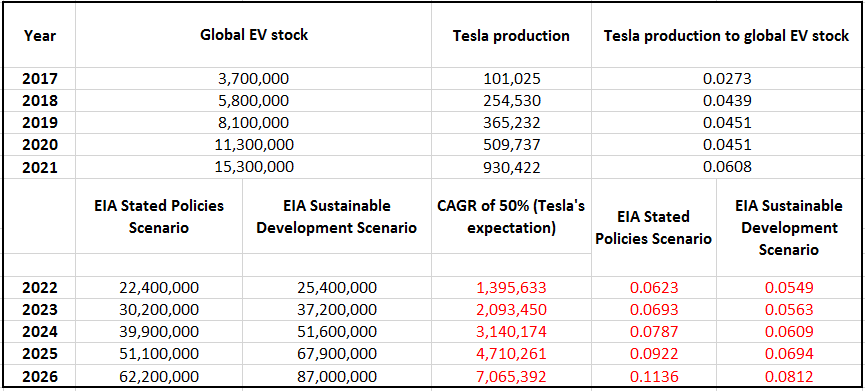Click the red 4,710,261 projection cell

click(511, 353)
